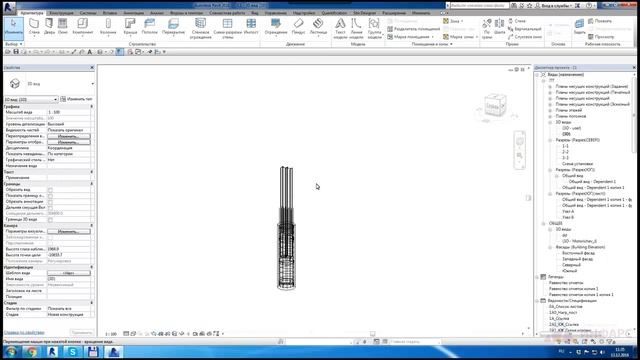
Task: Open the Windows Start button
Action: coord(11,351)
